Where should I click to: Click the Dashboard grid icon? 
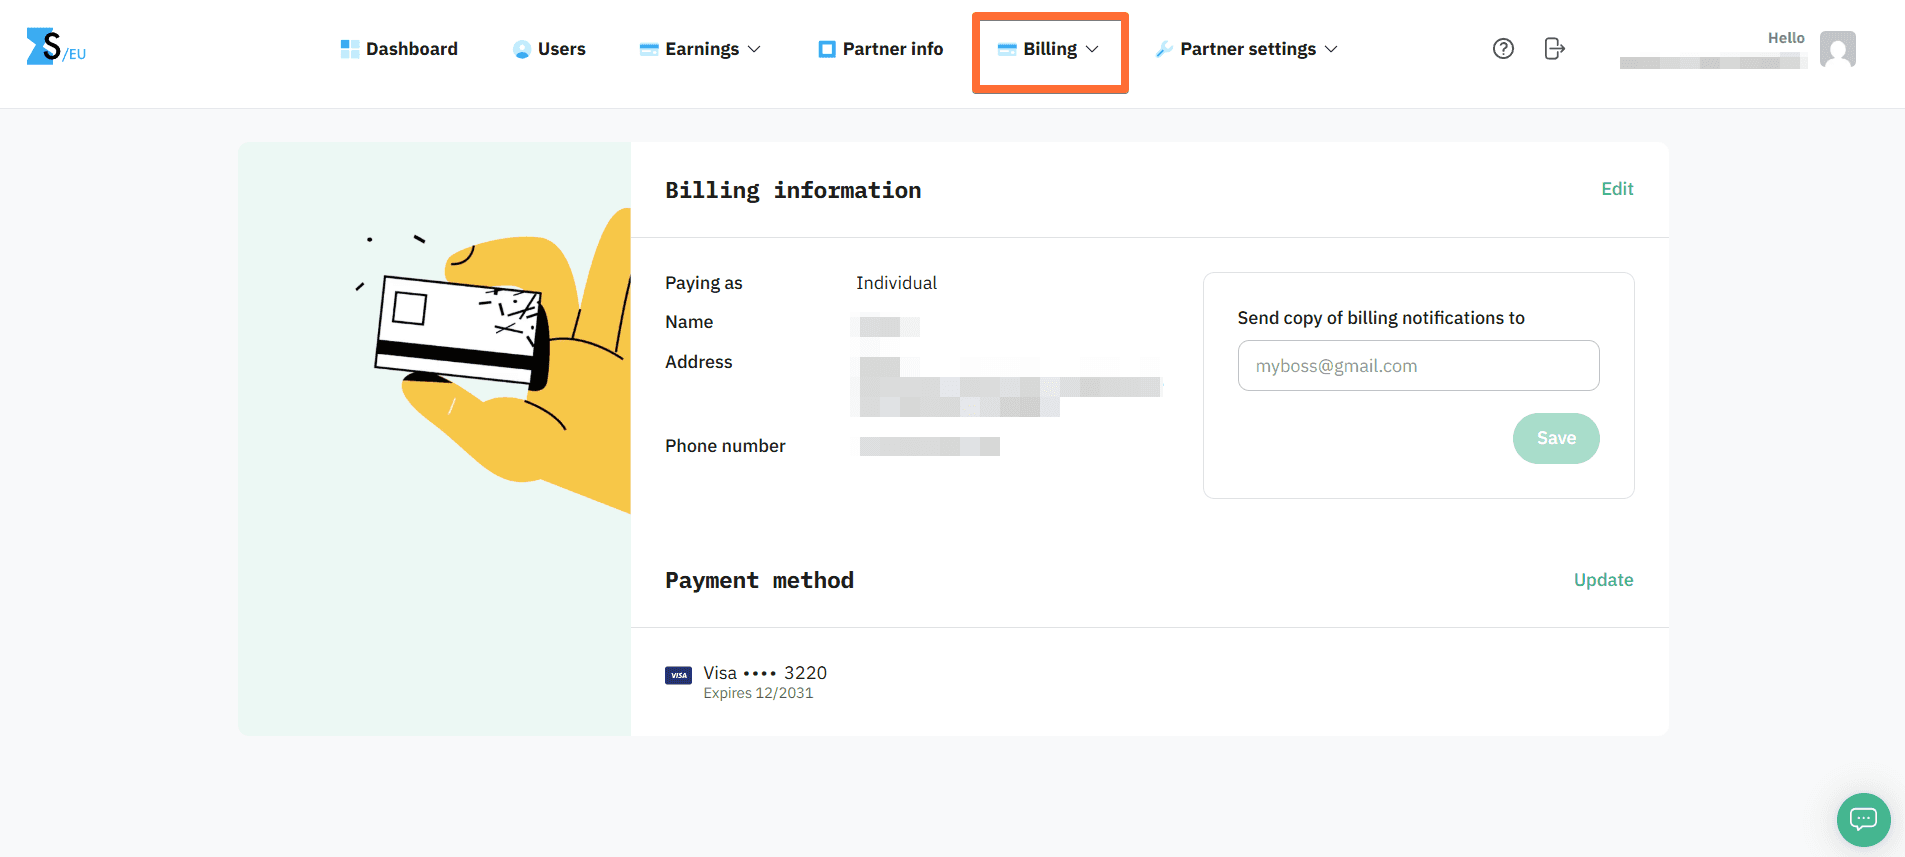click(x=349, y=49)
